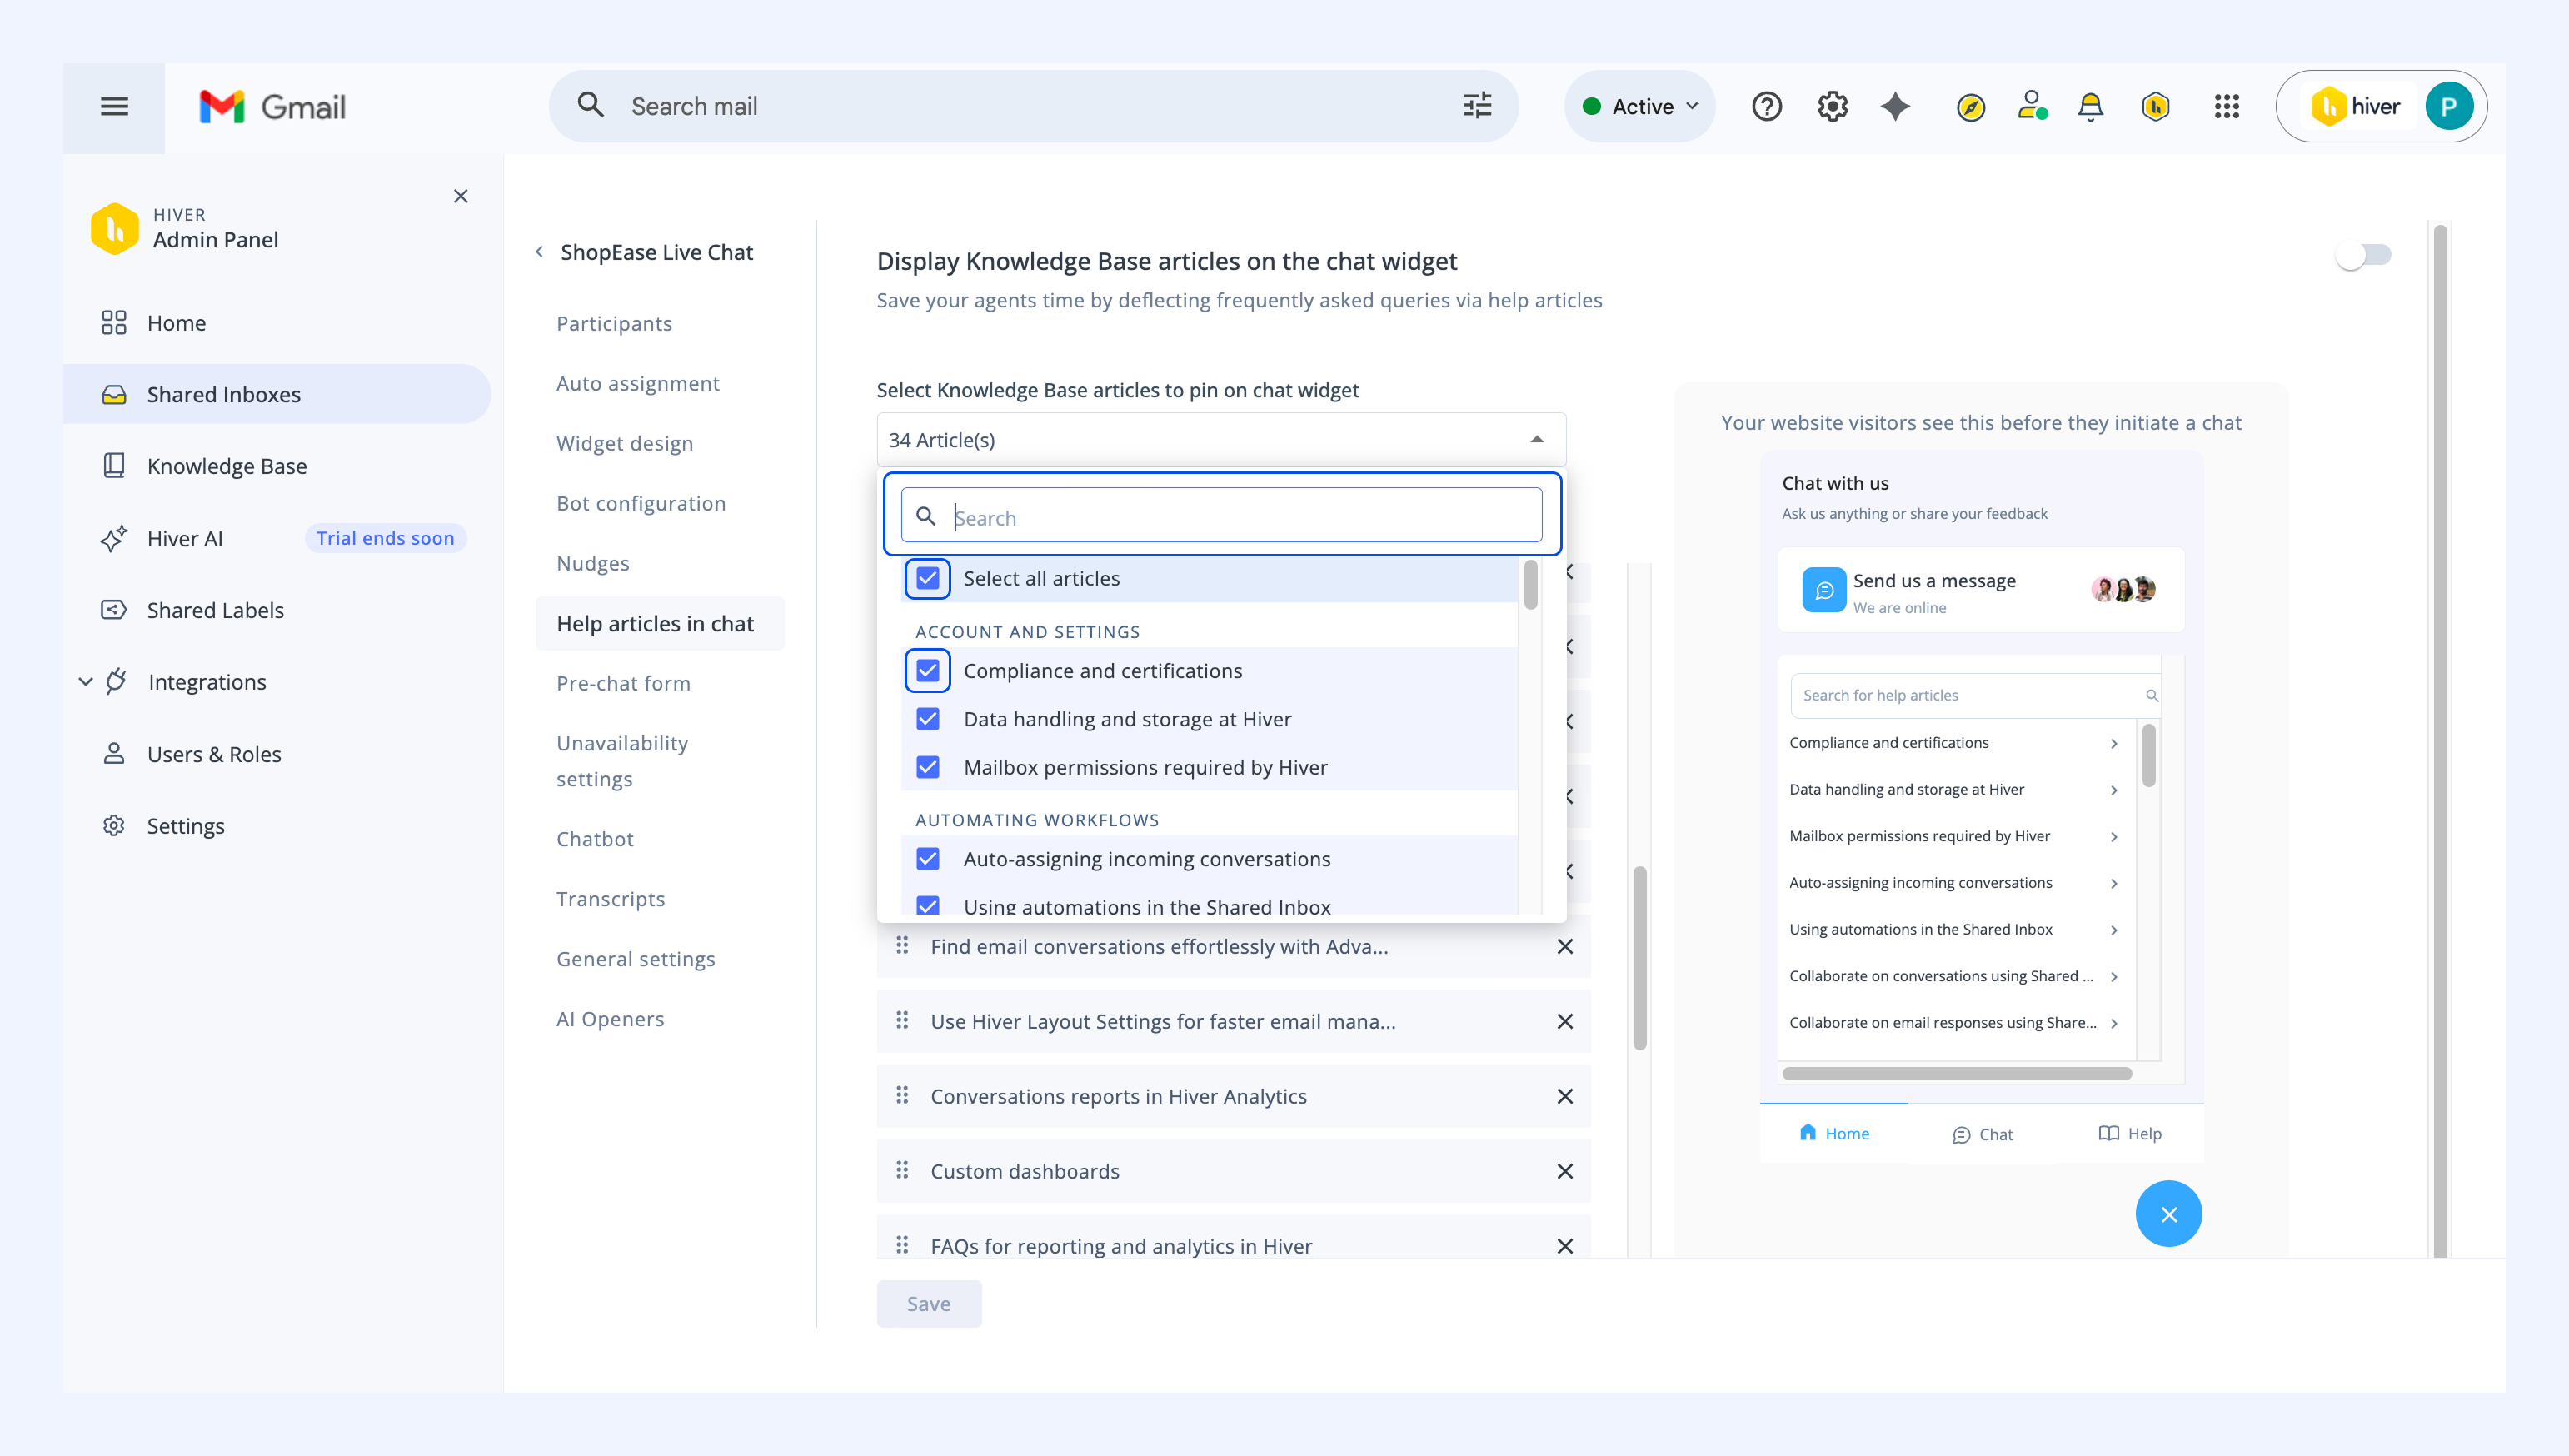Remove 'Use Hiver Layout Settings' article
The width and height of the screenshot is (2569, 1456).
(1565, 1021)
